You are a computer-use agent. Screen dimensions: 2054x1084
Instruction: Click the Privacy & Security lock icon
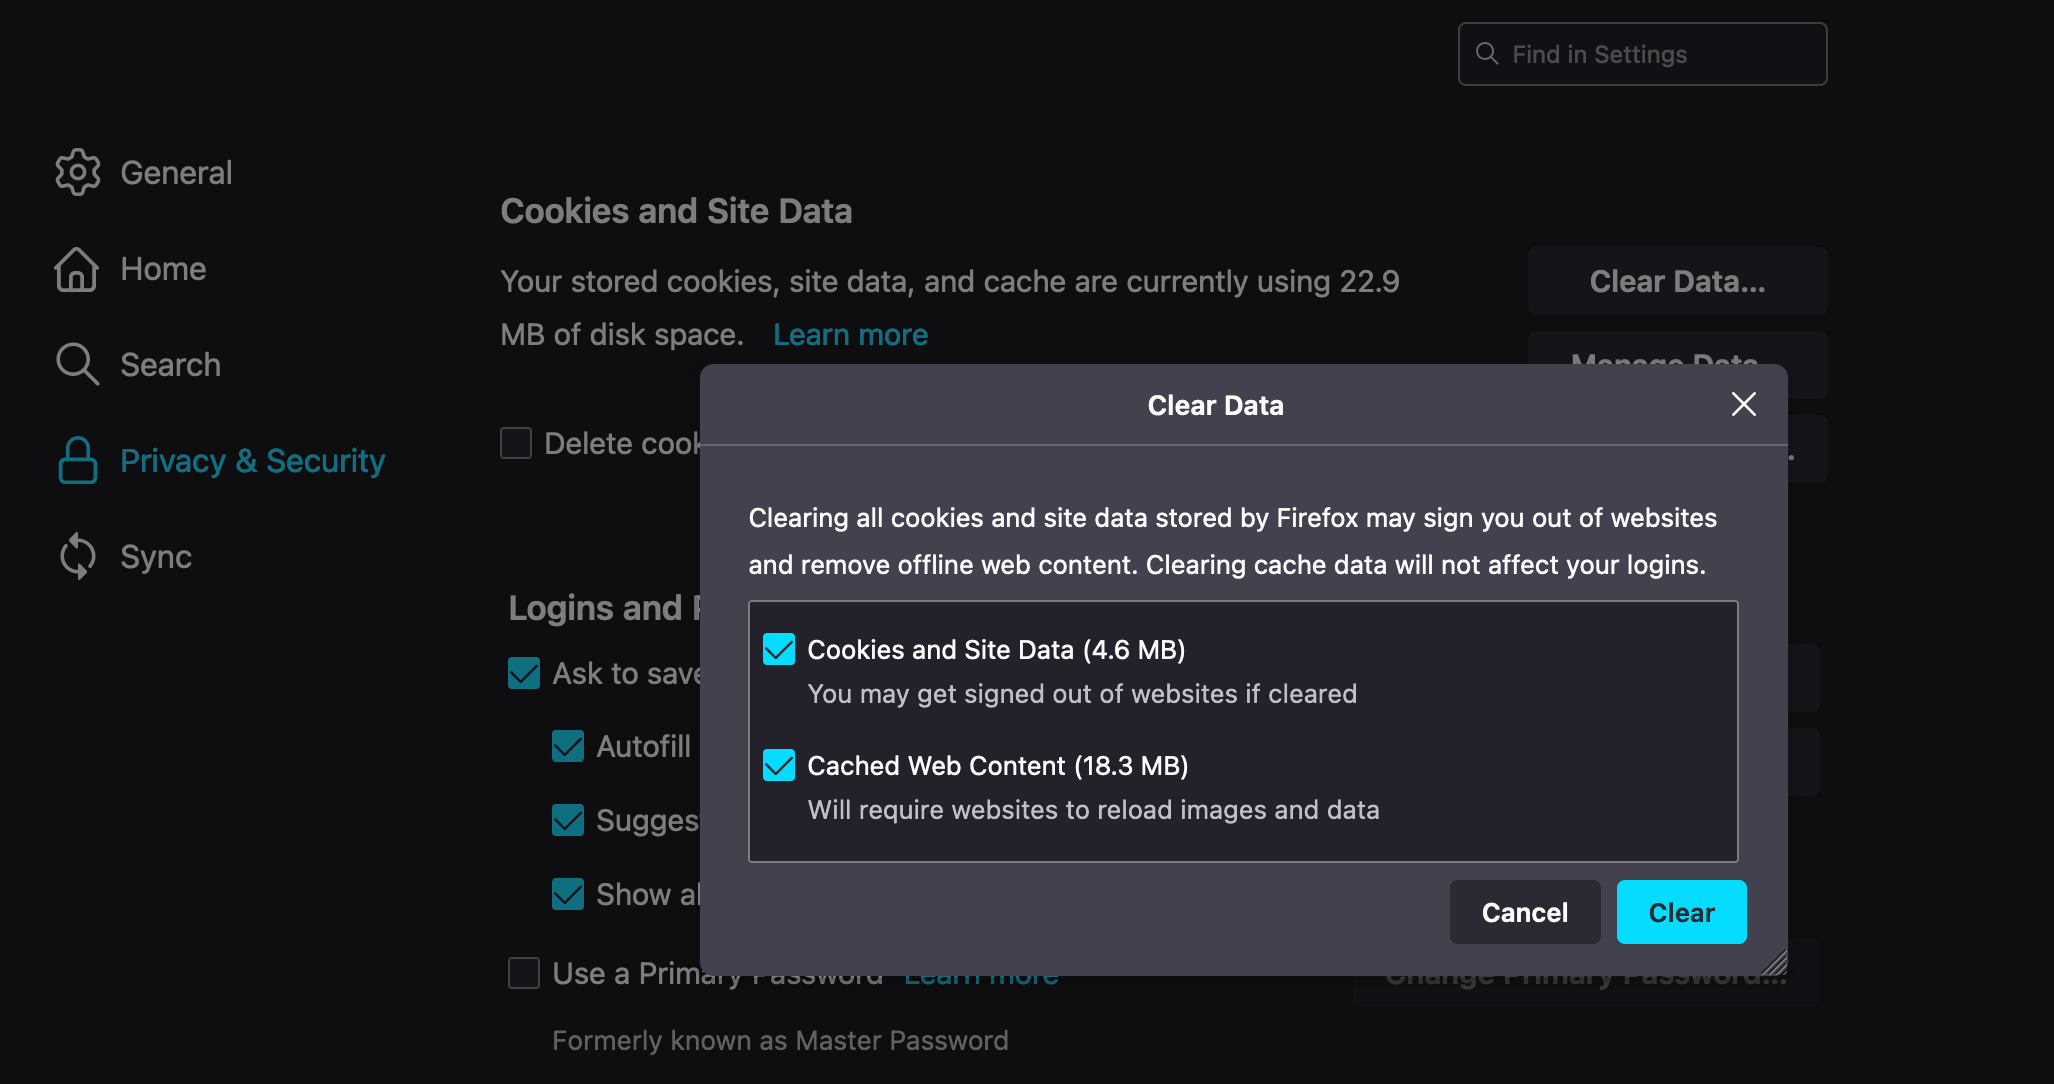(x=76, y=459)
